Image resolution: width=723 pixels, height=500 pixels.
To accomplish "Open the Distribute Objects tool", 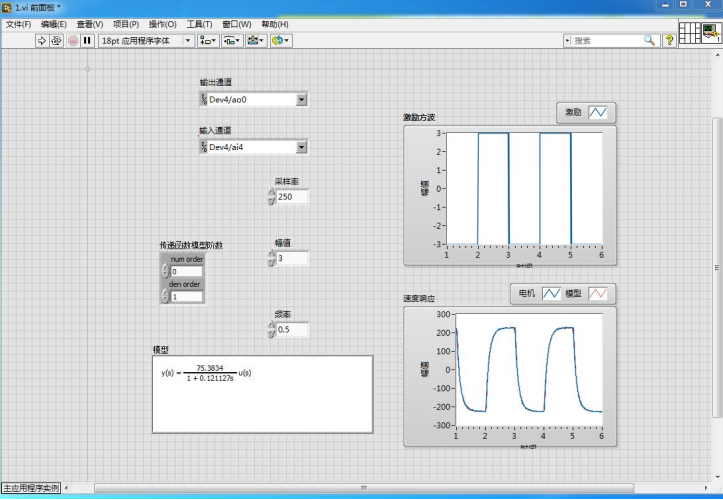I will [x=231, y=41].
